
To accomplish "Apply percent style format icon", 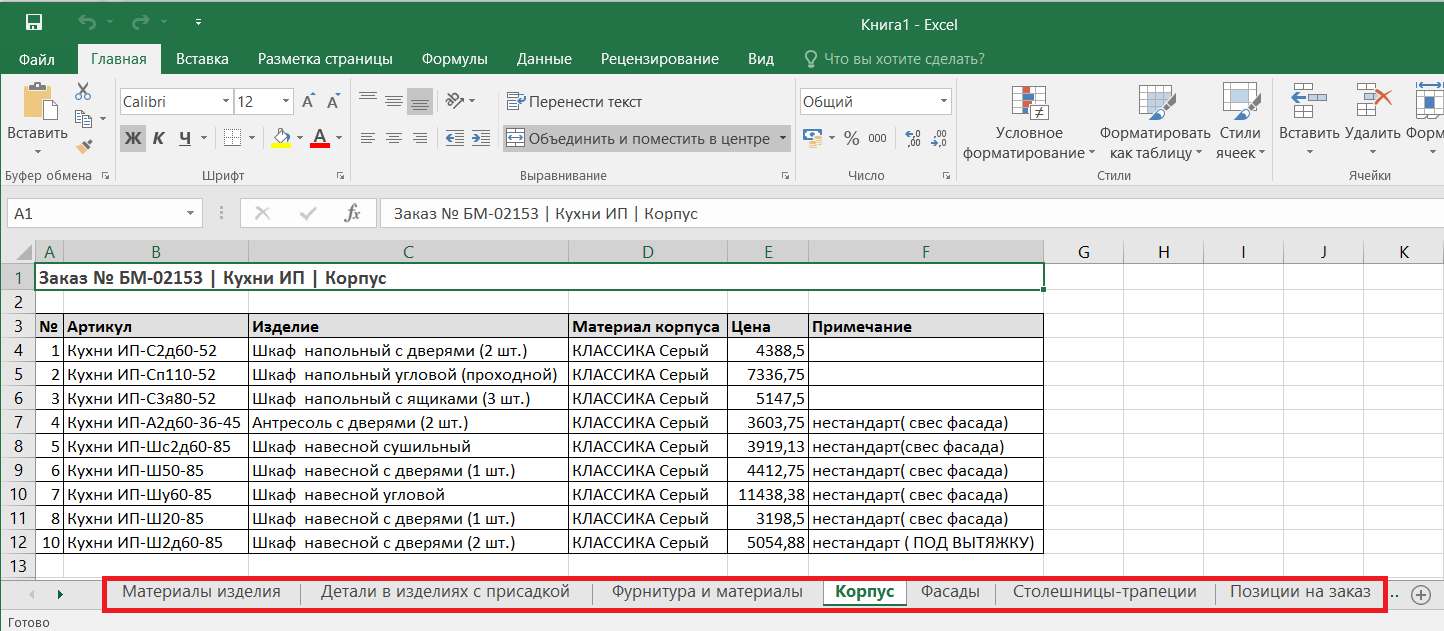I will click(x=851, y=138).
